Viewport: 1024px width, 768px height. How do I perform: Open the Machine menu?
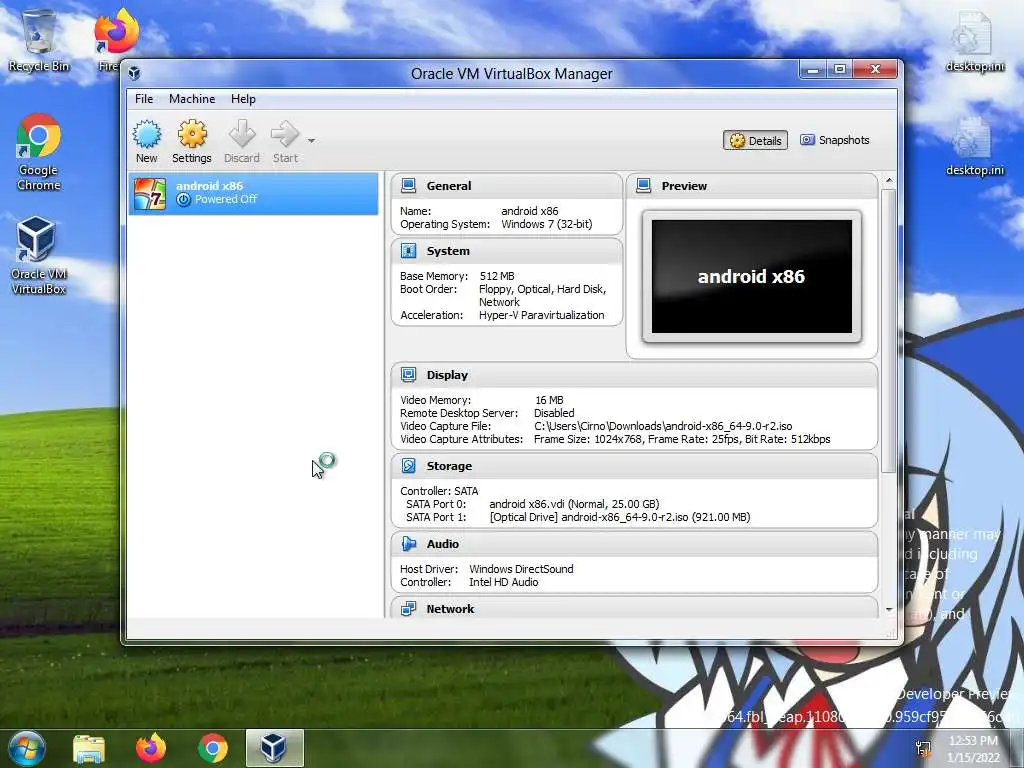coord(192,99)
